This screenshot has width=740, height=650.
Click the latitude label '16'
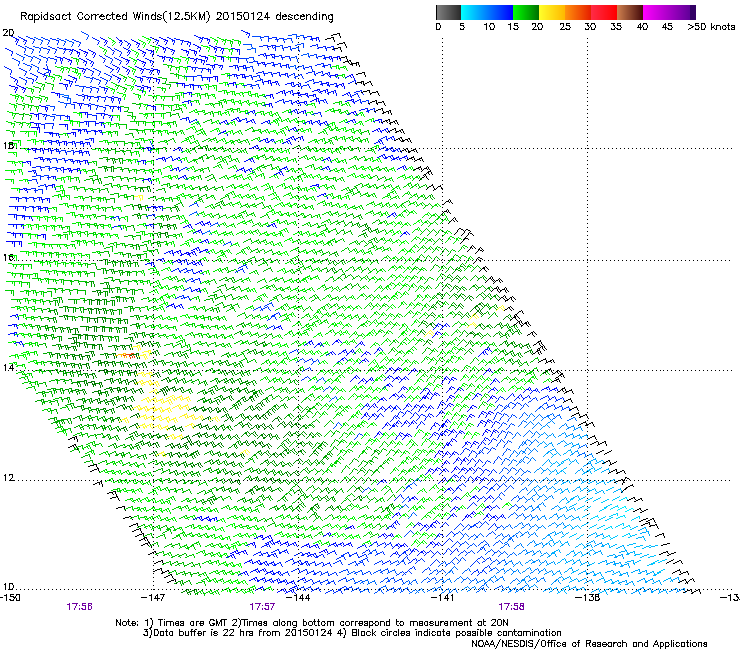coord(8,257)
